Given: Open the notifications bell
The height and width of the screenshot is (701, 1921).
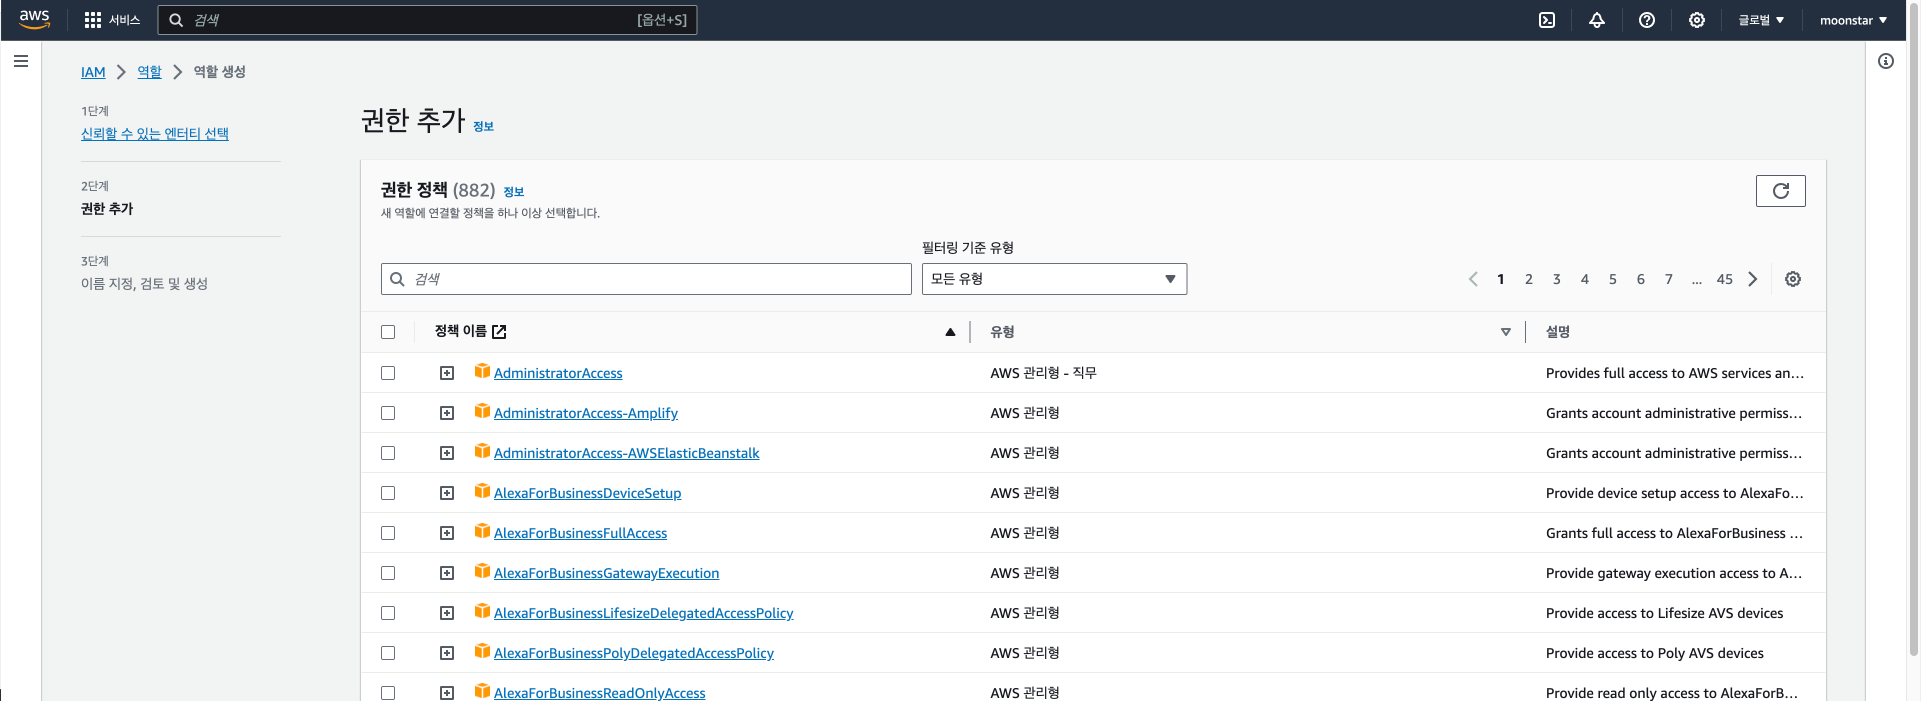Looking at the screenshot, I should pyautogui.click(x=1597, y=20).
